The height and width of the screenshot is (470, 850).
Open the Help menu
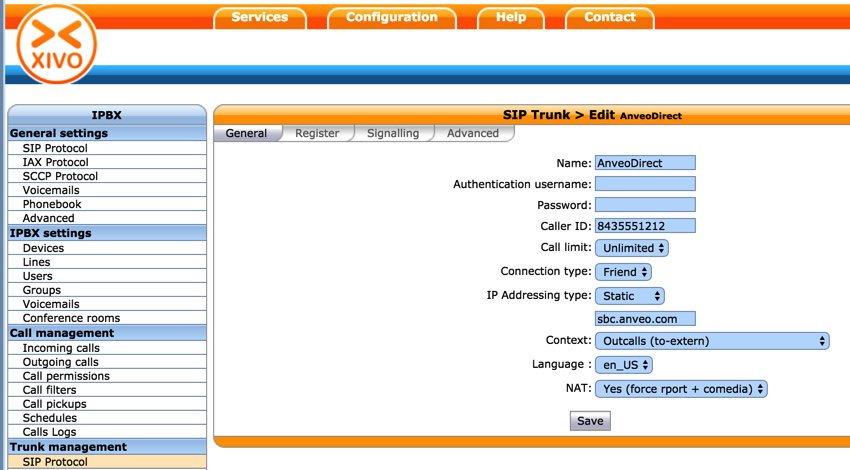[x=511, y=18]
